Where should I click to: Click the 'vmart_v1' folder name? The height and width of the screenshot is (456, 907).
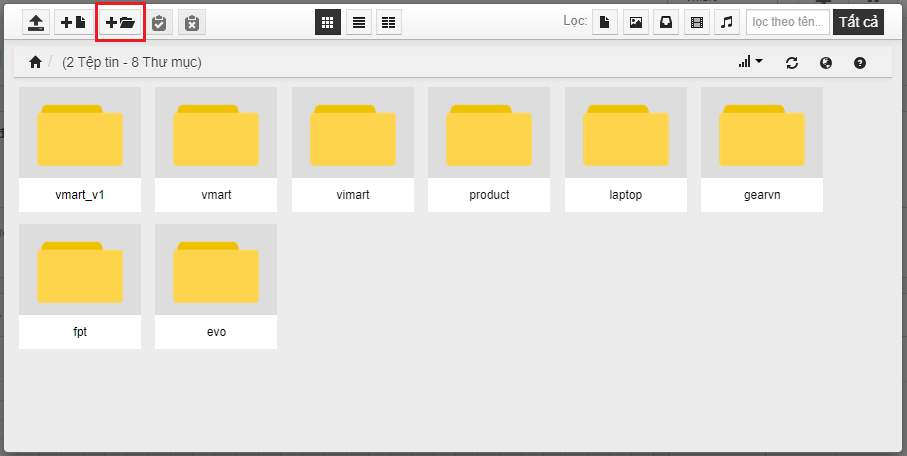(80, 195)
